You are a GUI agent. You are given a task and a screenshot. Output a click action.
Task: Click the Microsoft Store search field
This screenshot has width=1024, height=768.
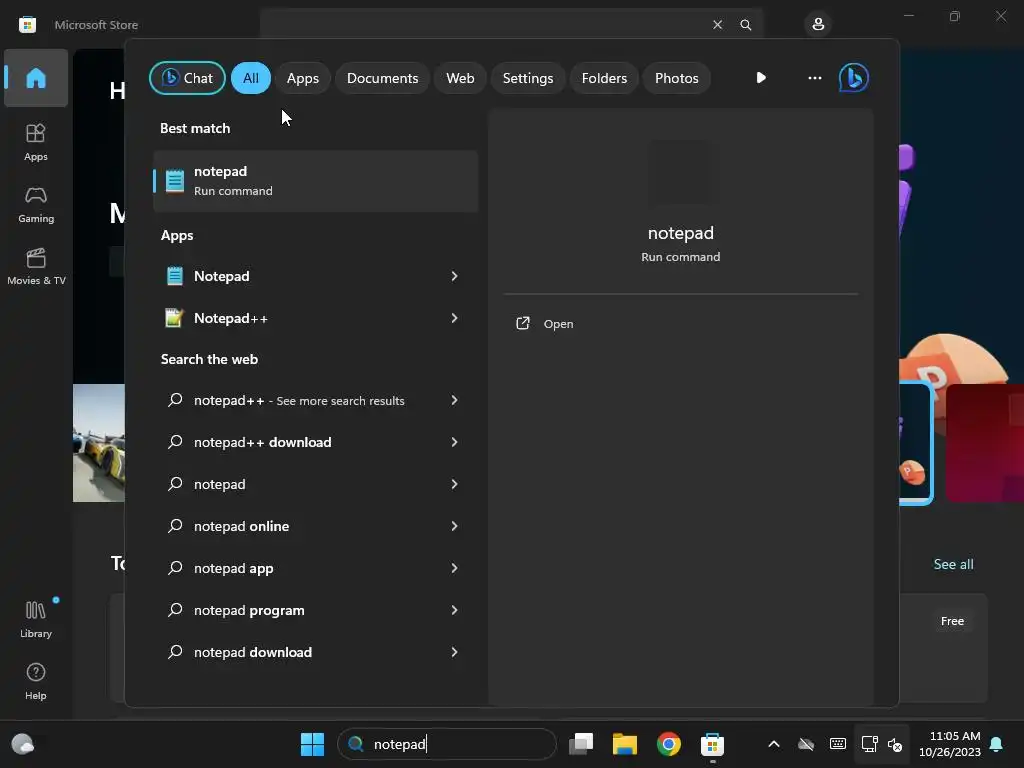(483, 25)
